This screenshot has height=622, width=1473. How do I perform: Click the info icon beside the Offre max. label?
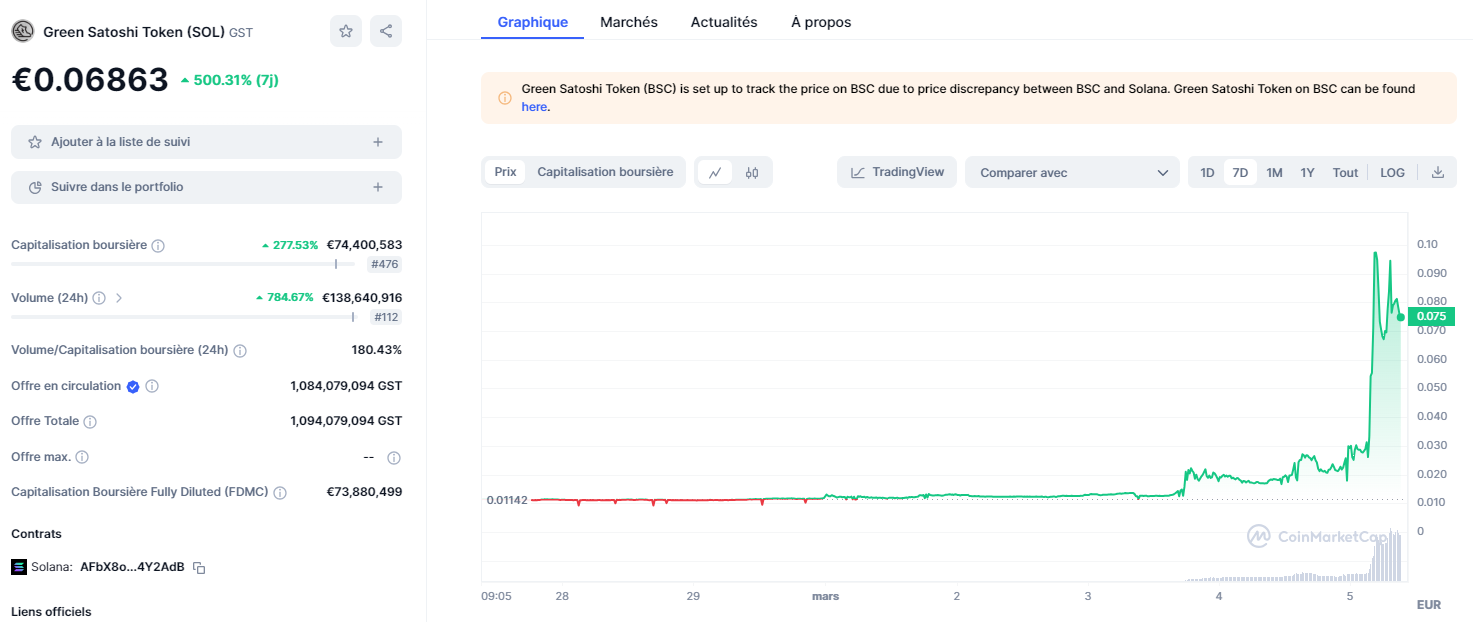click(82, 457)
